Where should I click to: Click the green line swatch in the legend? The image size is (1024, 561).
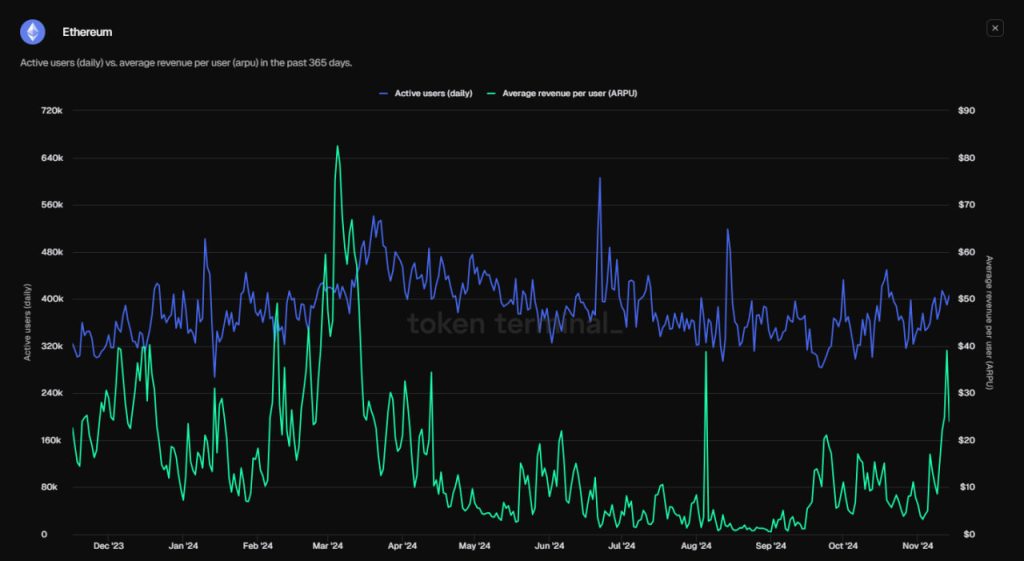click(x=490, y=93)
